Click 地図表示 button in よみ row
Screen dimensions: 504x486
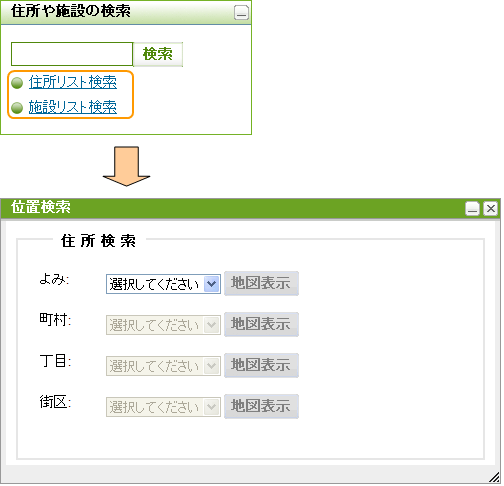click(261, 283)
